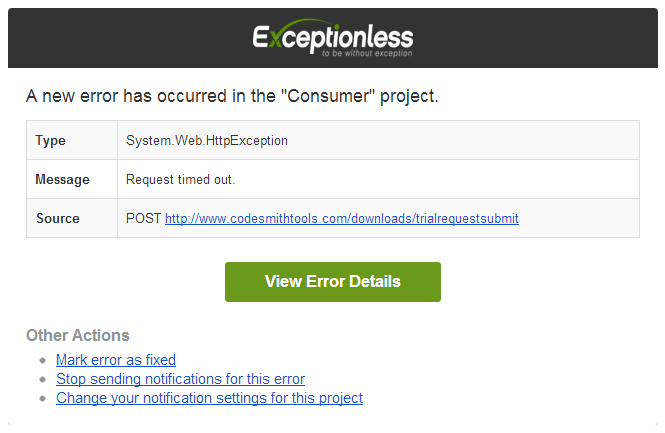Click the POST method text
The width and height of the screenshot is (665, 433).
point(143,218)
